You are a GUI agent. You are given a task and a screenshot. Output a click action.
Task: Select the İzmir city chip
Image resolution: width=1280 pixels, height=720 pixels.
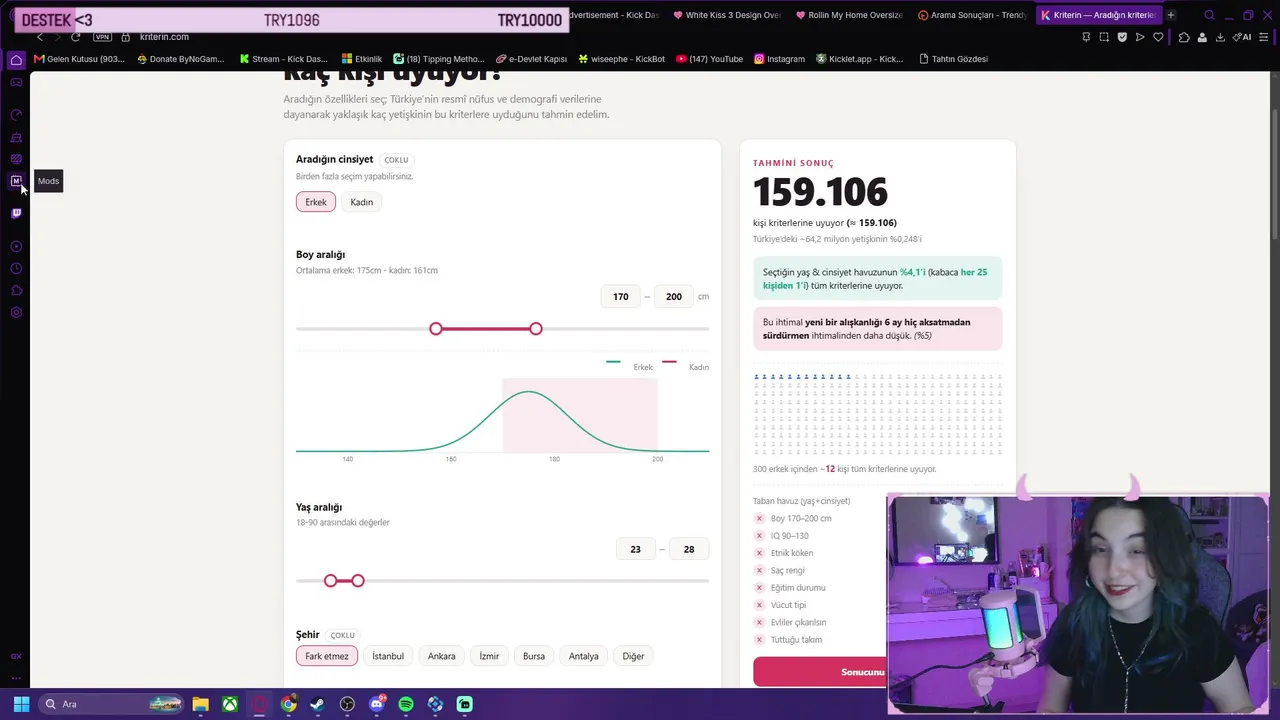(x=489, y=656)
